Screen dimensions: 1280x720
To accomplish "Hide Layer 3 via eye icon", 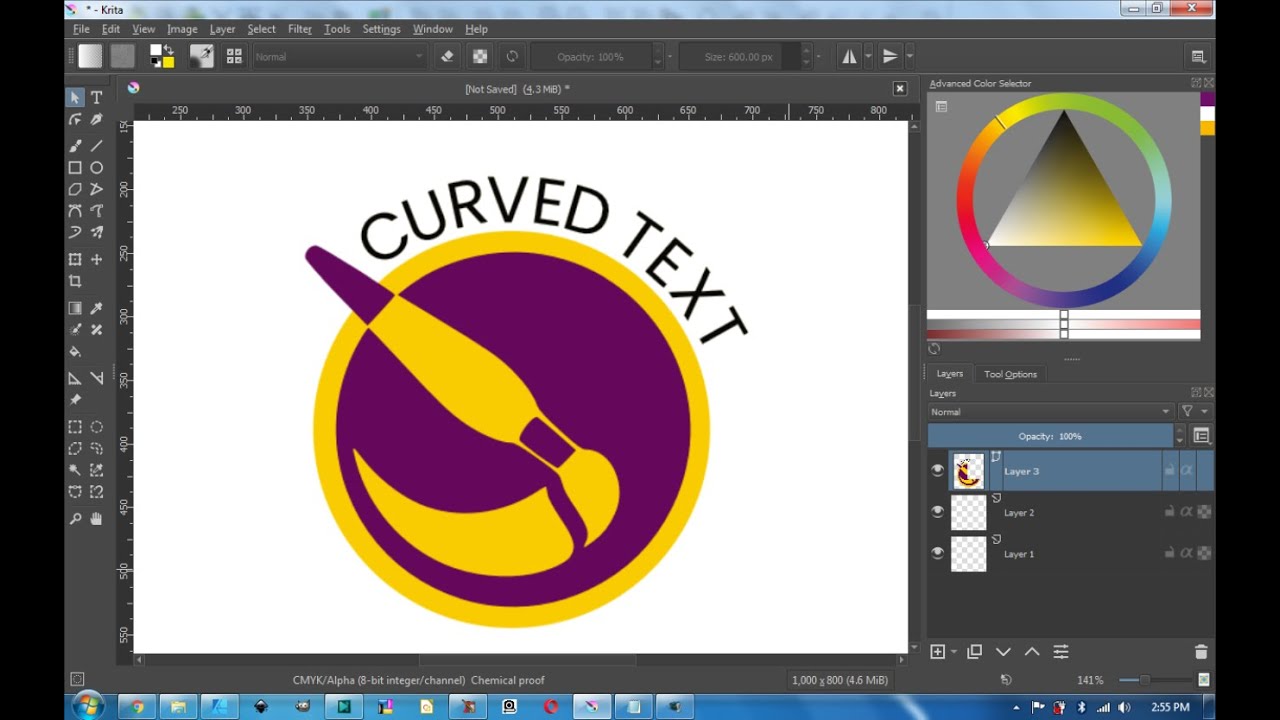I will point(938,471).
